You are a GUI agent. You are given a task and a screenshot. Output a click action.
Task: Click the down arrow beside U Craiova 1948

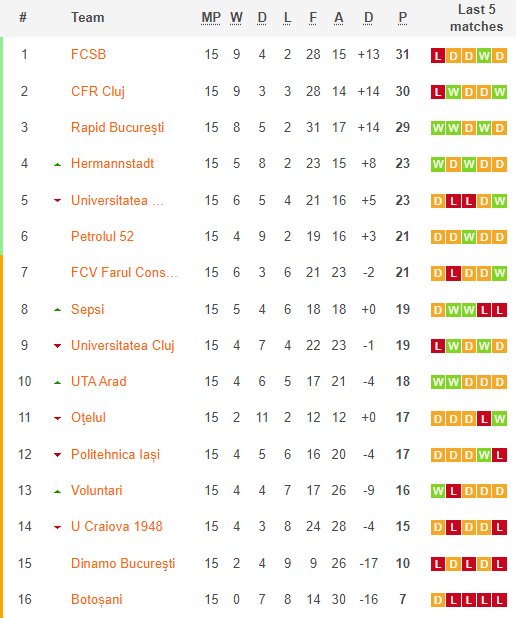58,527
